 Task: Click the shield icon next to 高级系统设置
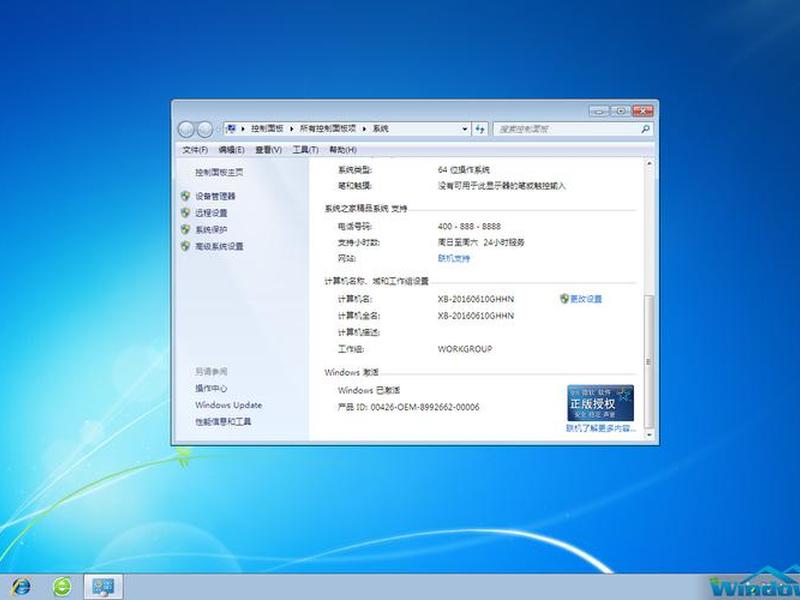[185, 246]
